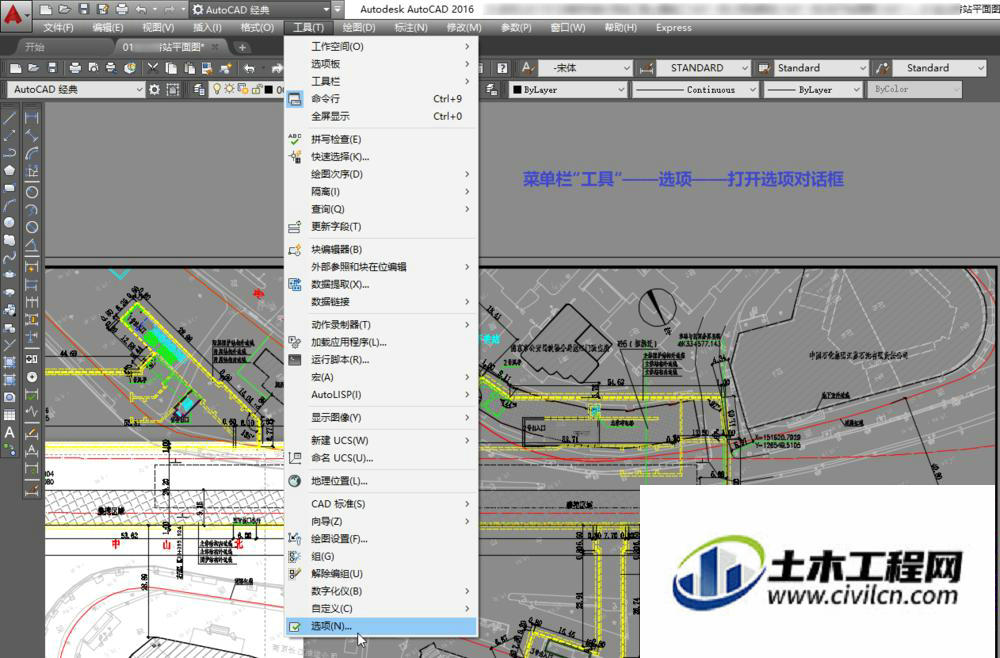The width and height of the screenshot is (1000, 658).
Task: Open the 编辑(E) menu
Action: coord(108,27)
